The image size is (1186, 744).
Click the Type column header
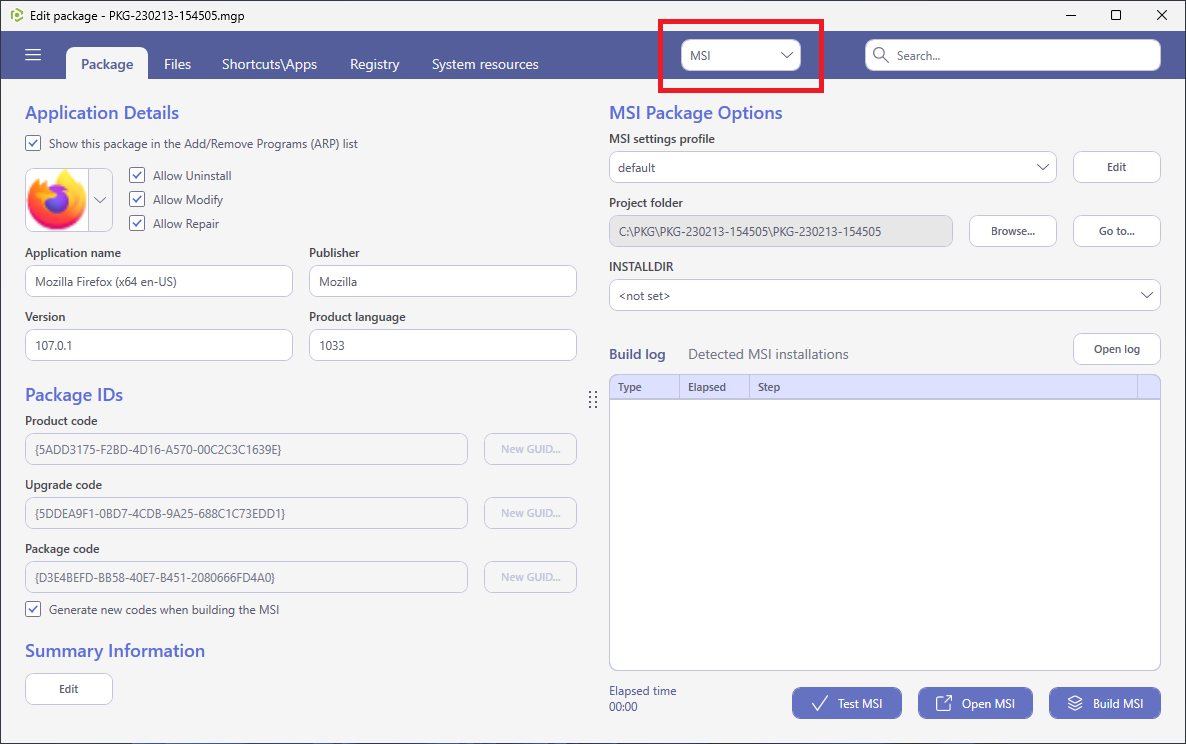(x=644, y=387)
